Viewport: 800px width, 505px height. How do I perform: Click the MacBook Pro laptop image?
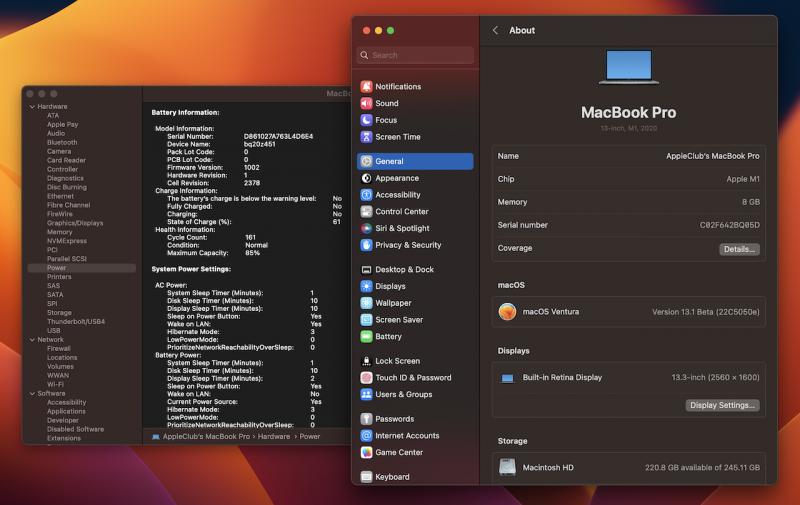pos(629,67)
